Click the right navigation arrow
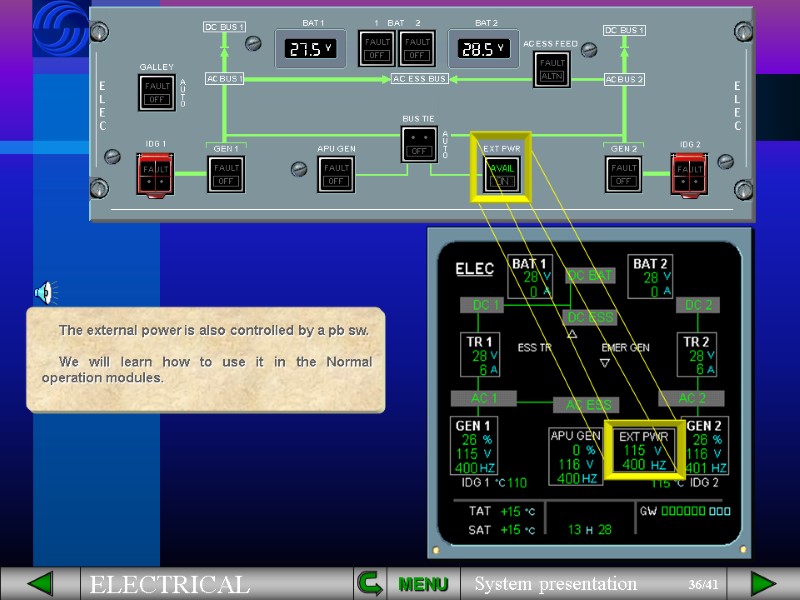Screen dimensions: 800x600 pyautogui.click(x=762, y=581)
